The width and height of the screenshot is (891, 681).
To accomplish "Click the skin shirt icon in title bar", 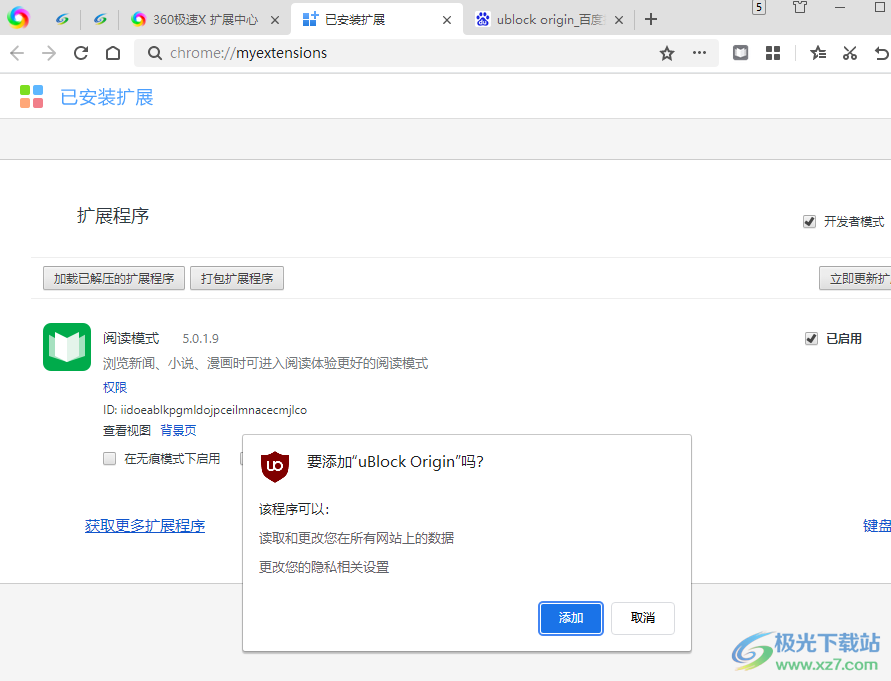I will point(800,8).
